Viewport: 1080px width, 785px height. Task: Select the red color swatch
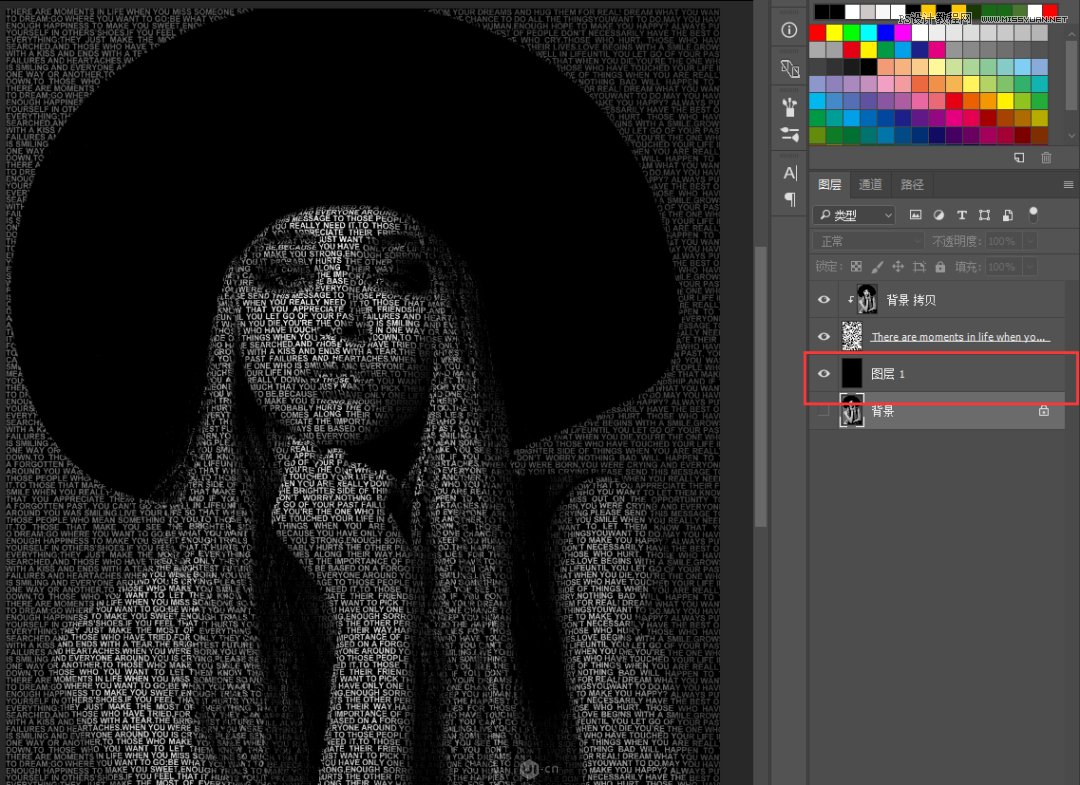click(814, 32)
